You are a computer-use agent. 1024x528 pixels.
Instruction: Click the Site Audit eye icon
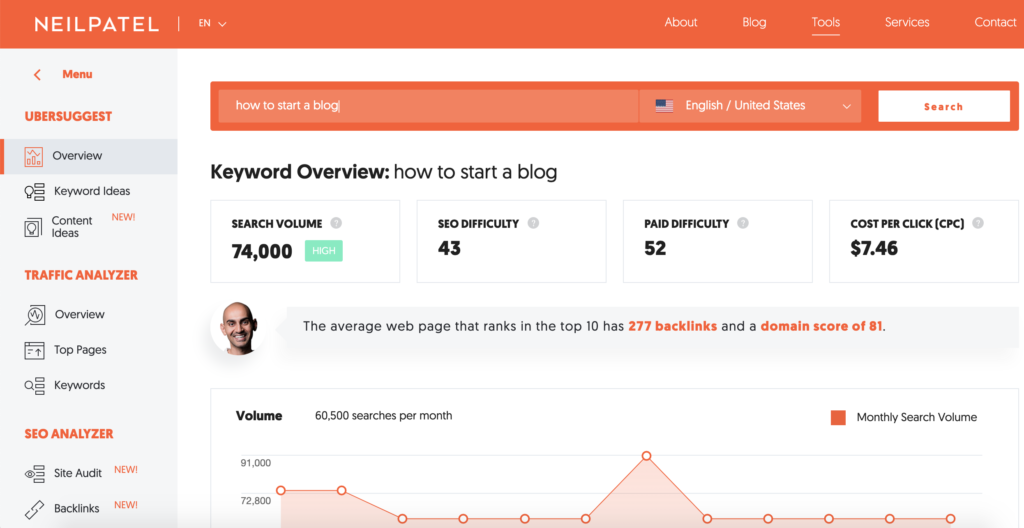point(34,473)
